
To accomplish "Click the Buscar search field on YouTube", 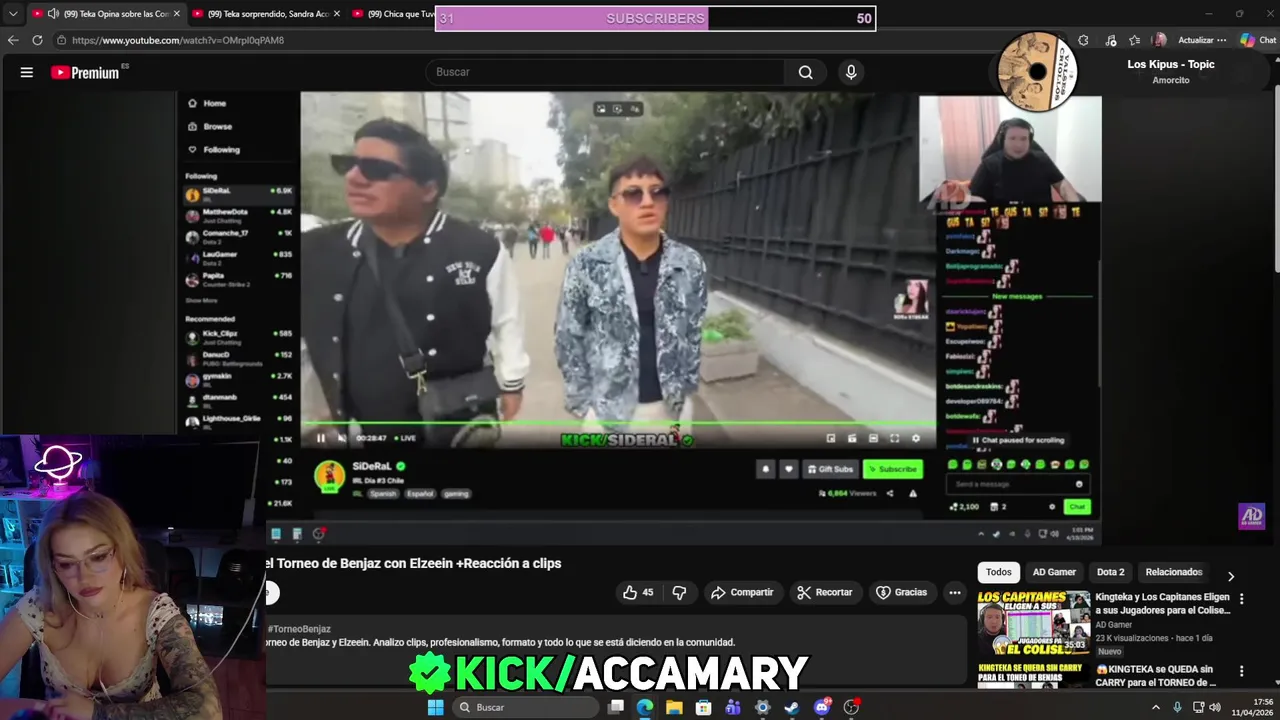I will point(606,72).
